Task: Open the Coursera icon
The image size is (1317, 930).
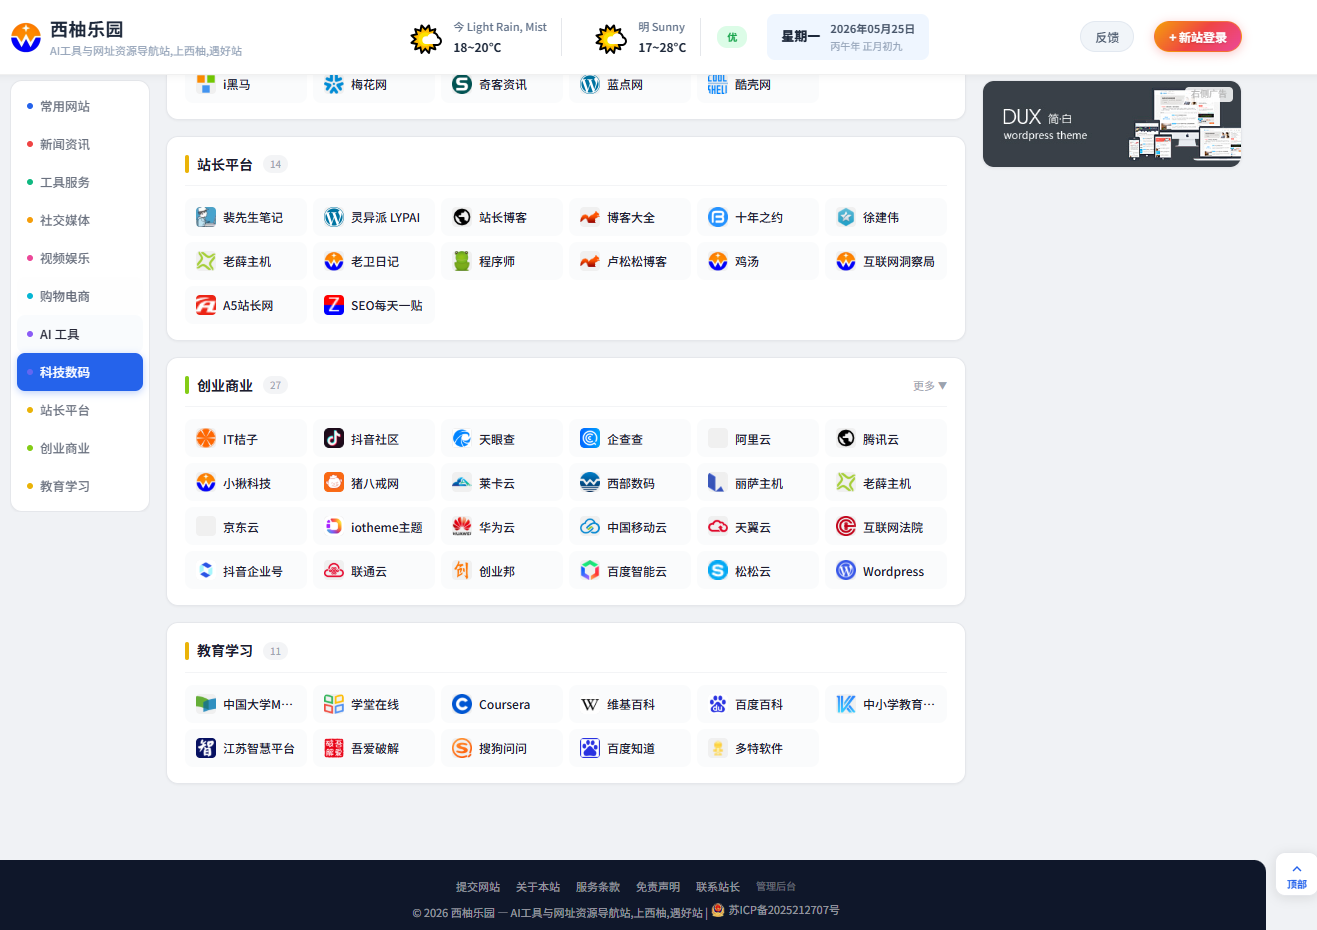Action: [462, 704]
